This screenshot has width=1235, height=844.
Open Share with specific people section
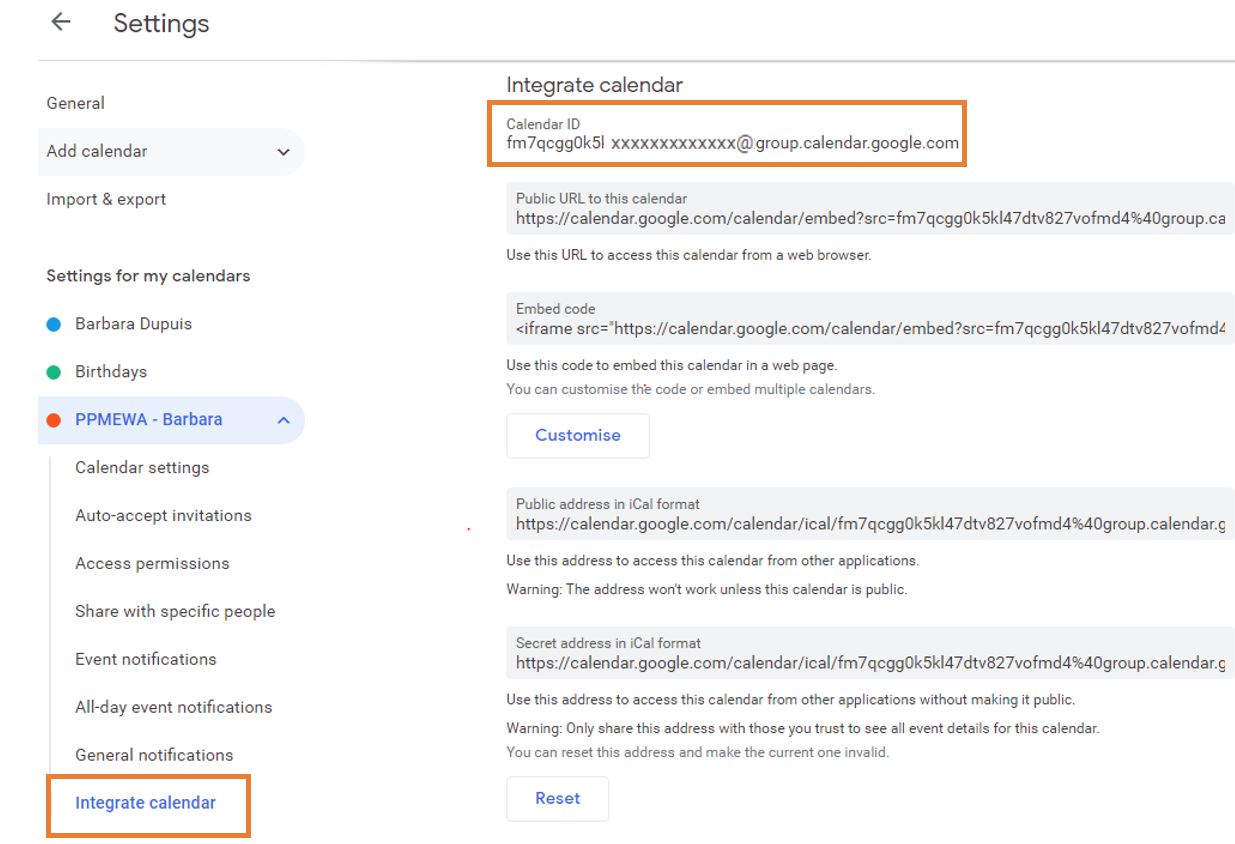[175, 612]
